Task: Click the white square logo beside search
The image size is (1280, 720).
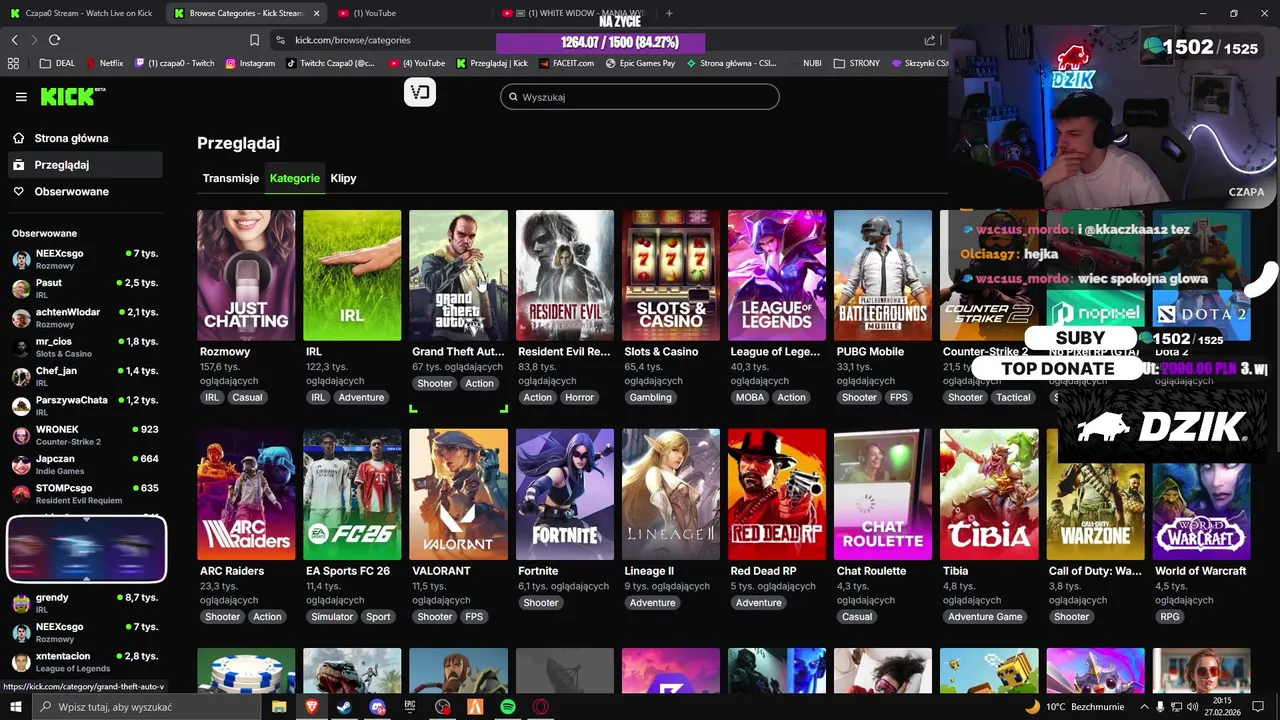Action: click(x=420, y=93)
